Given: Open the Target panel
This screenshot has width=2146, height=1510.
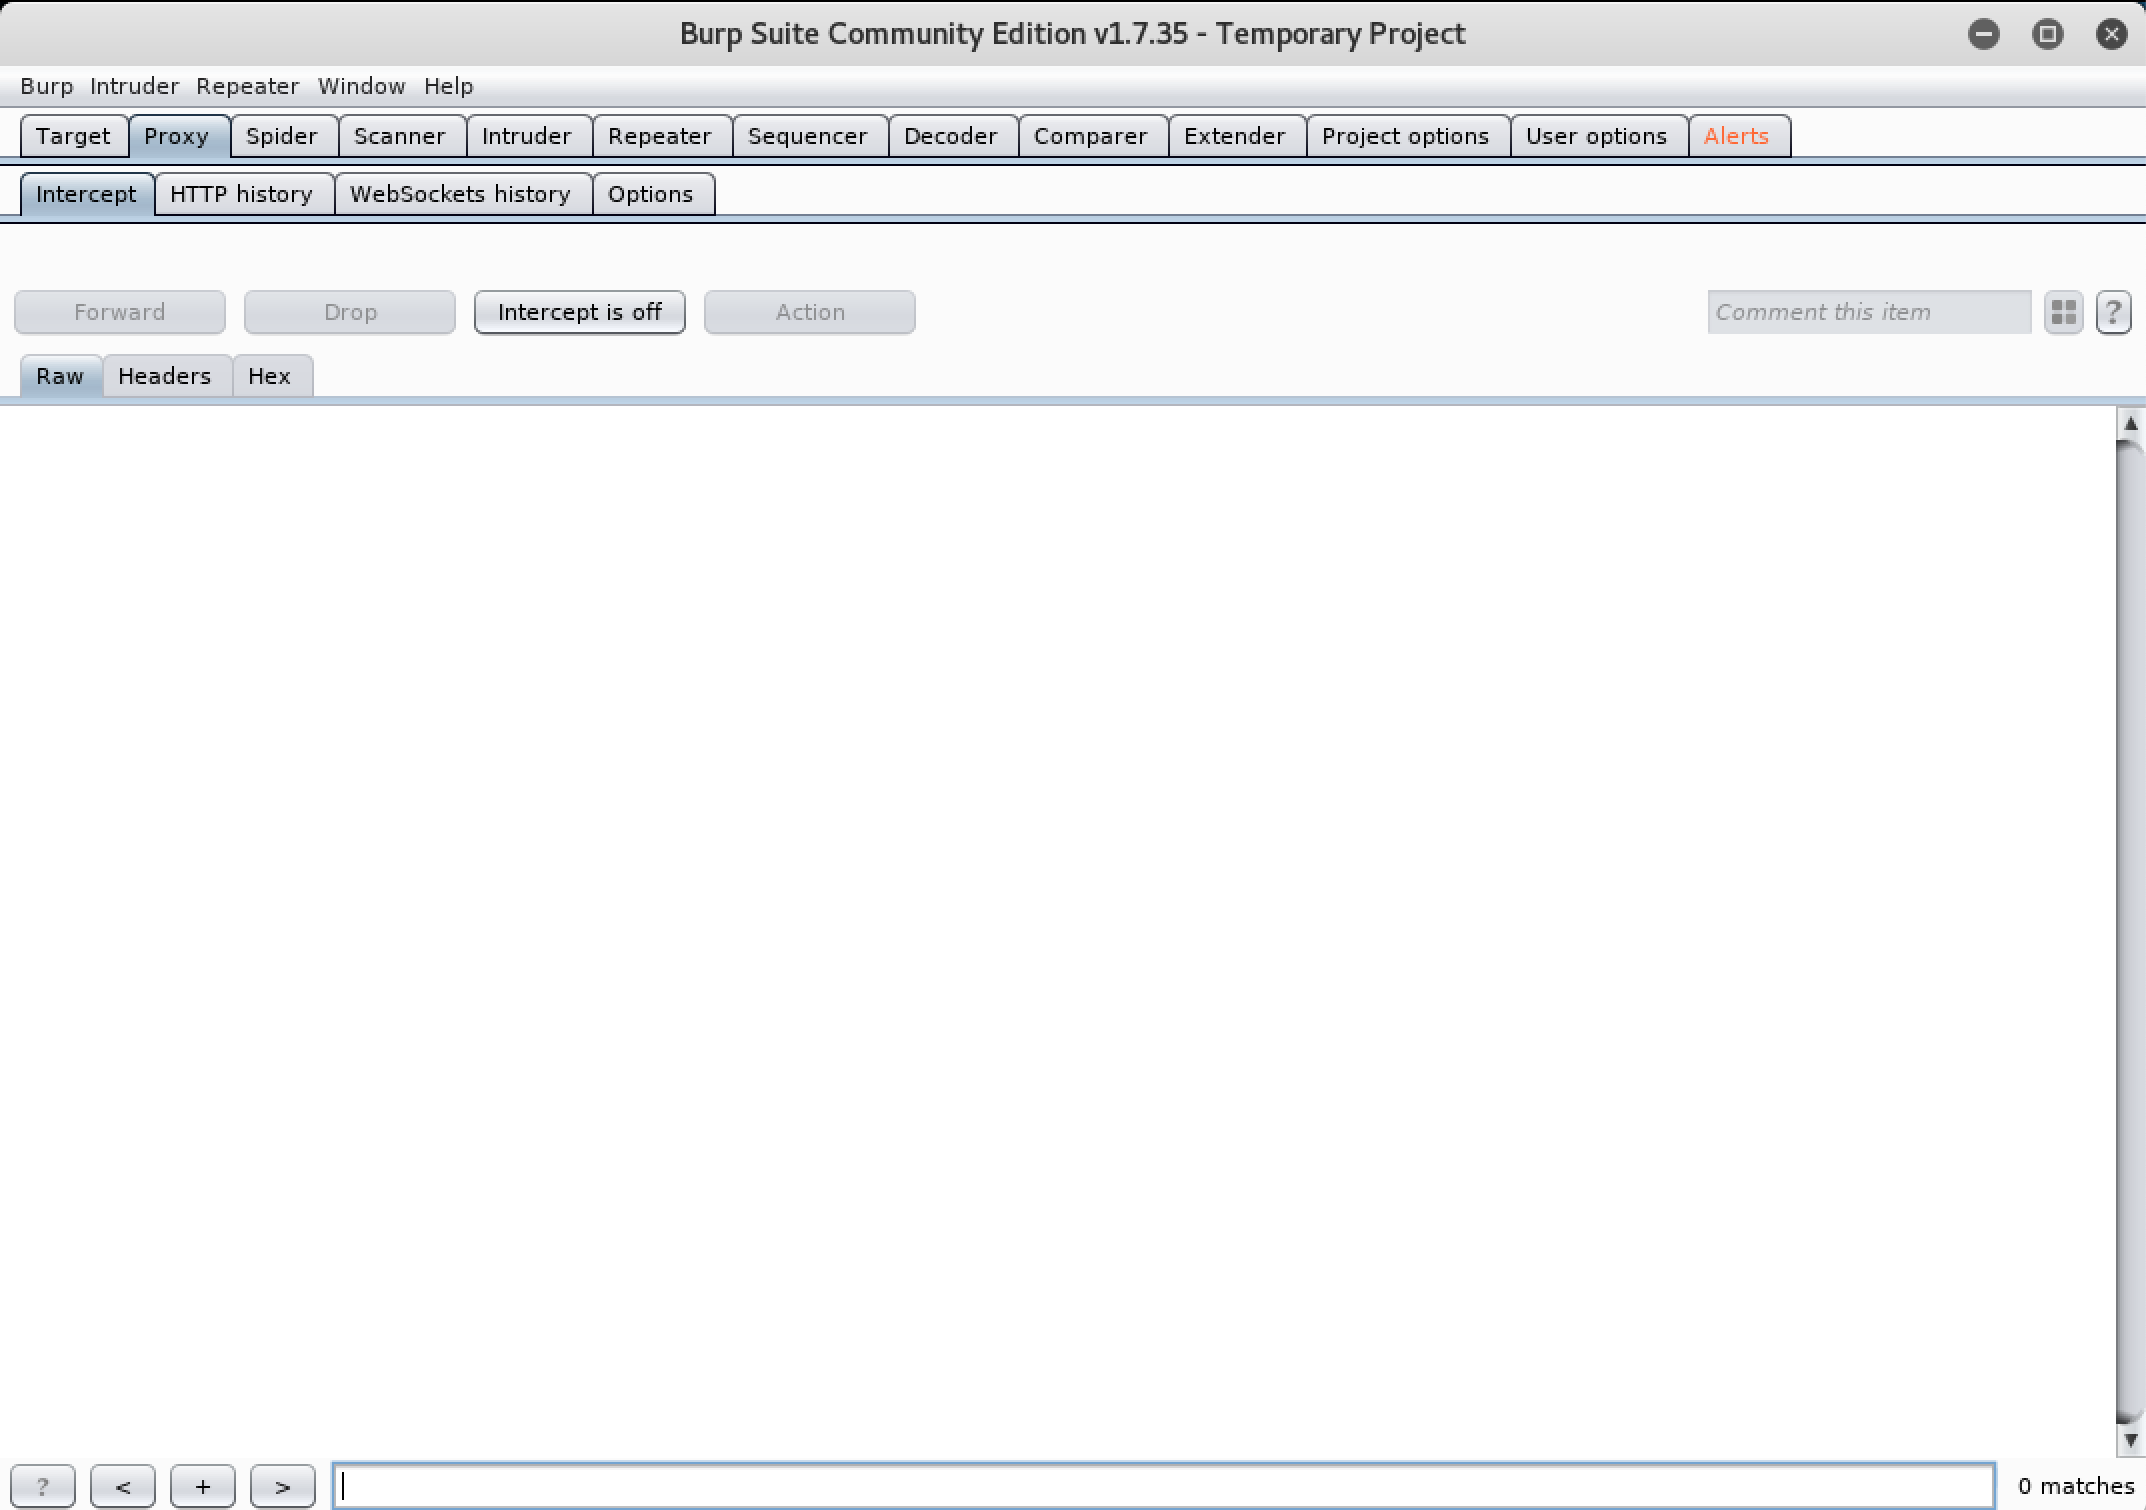Looking at the screenshot, I should (72, 134).
